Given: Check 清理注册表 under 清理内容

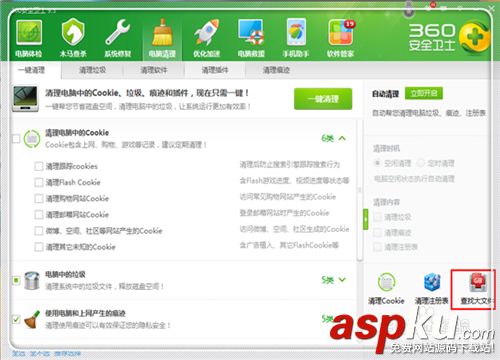Looking at the screenshot, I should (377, 247).
